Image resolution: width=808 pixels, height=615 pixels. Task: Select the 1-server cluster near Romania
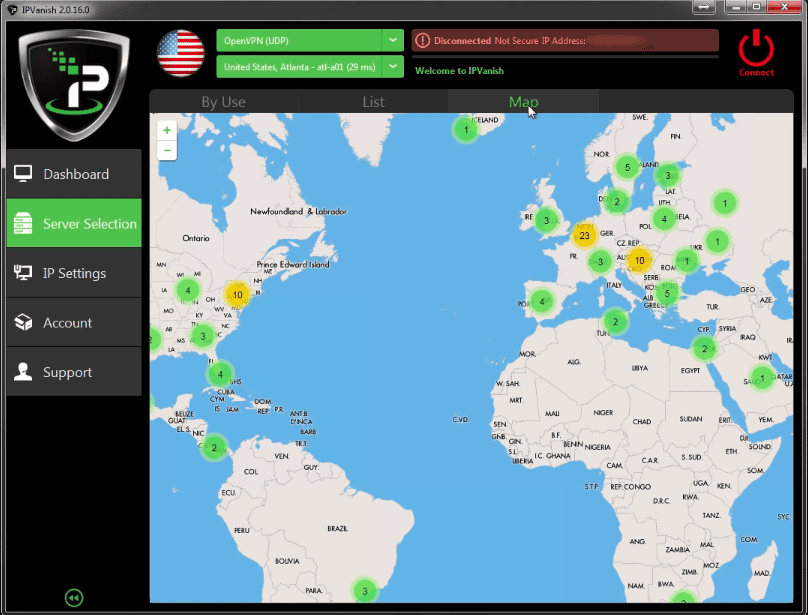686,261
